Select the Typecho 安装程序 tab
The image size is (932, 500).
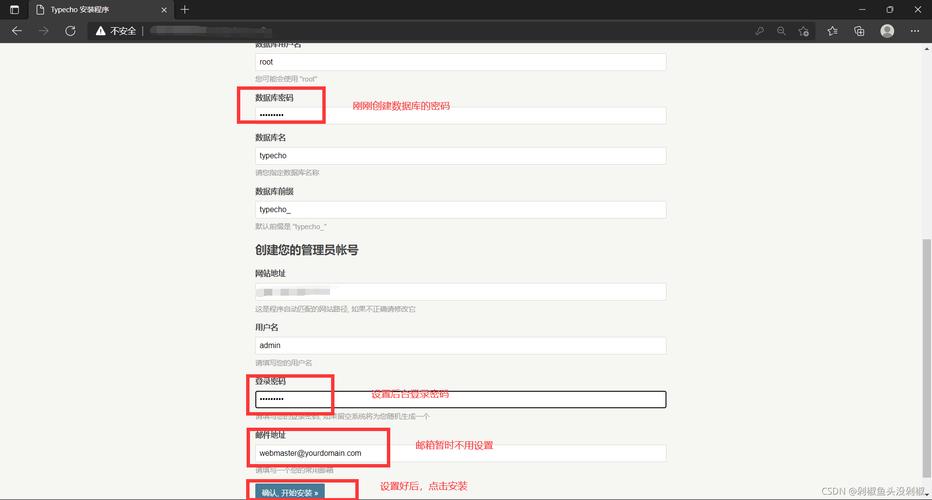pyautogui.click(x=101, y=10)
